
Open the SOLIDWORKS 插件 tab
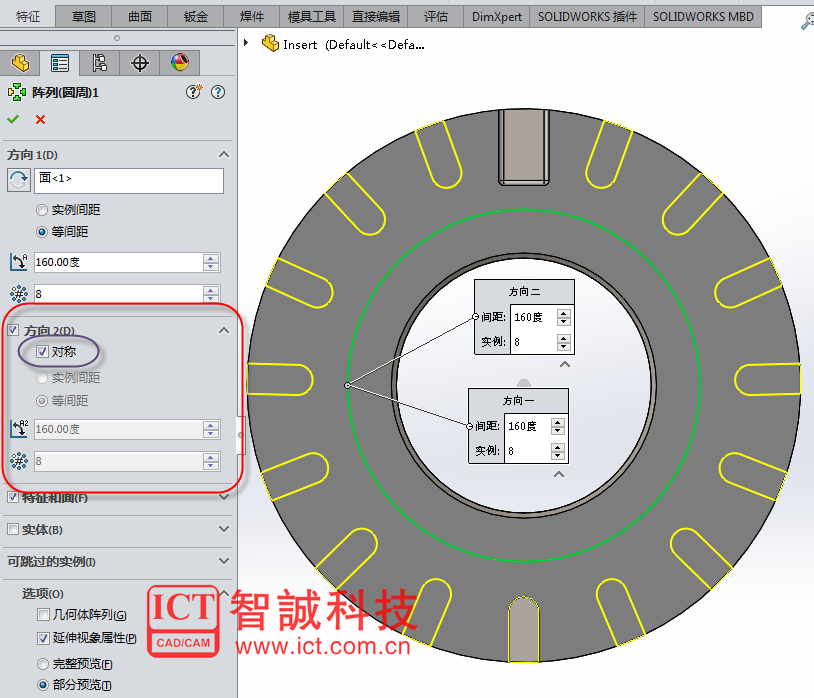[587, 17]
